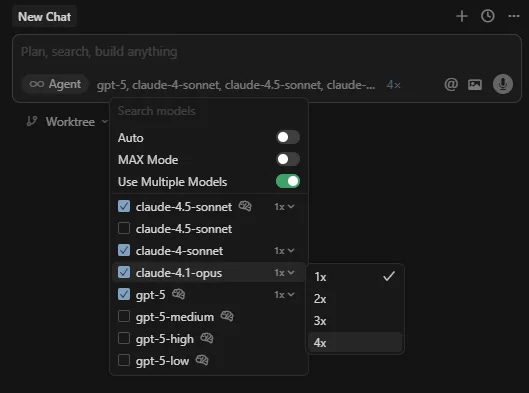The width and height of the screenshot is (529, 393).
Task: Attach an image with the picture icon
Action: 475,84
